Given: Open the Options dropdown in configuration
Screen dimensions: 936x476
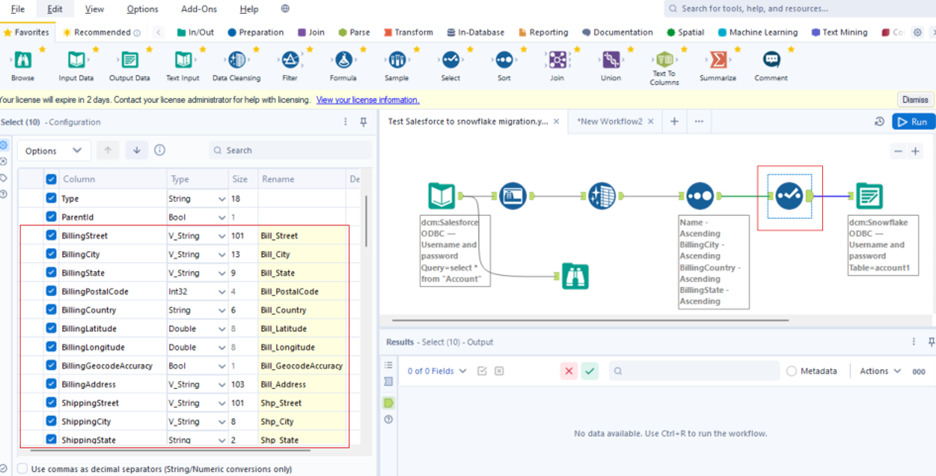Looking at the screenshot, I should (x=54, y=151).
